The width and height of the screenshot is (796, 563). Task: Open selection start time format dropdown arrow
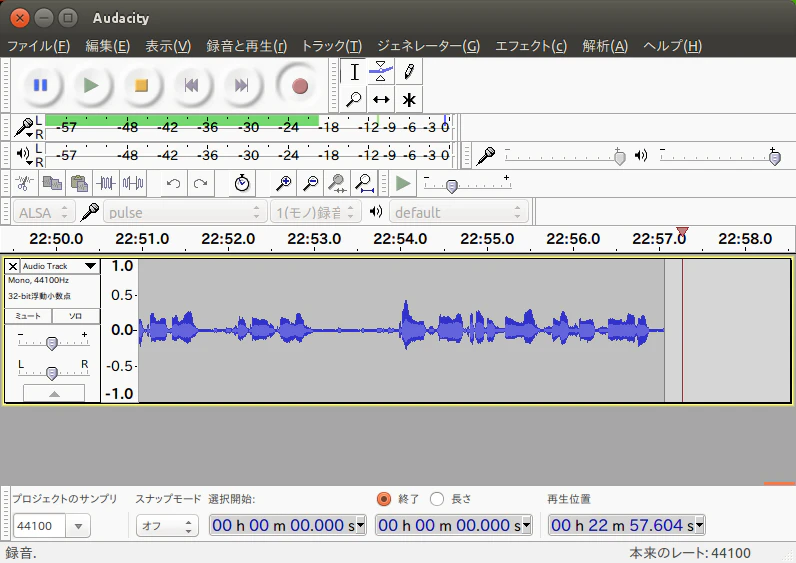tap(360, 525)
